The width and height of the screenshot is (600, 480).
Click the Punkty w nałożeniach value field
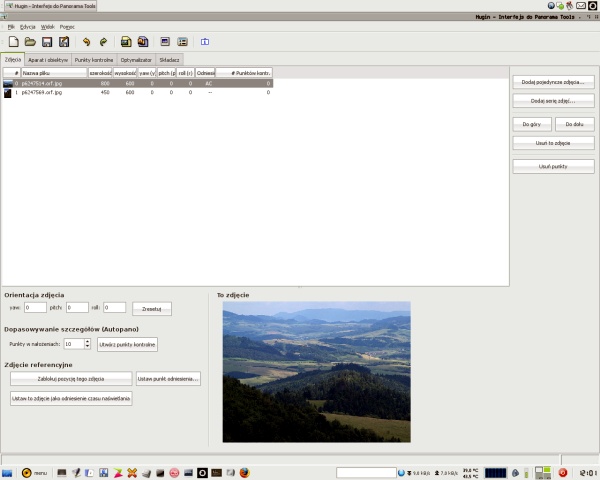(74, 344)
